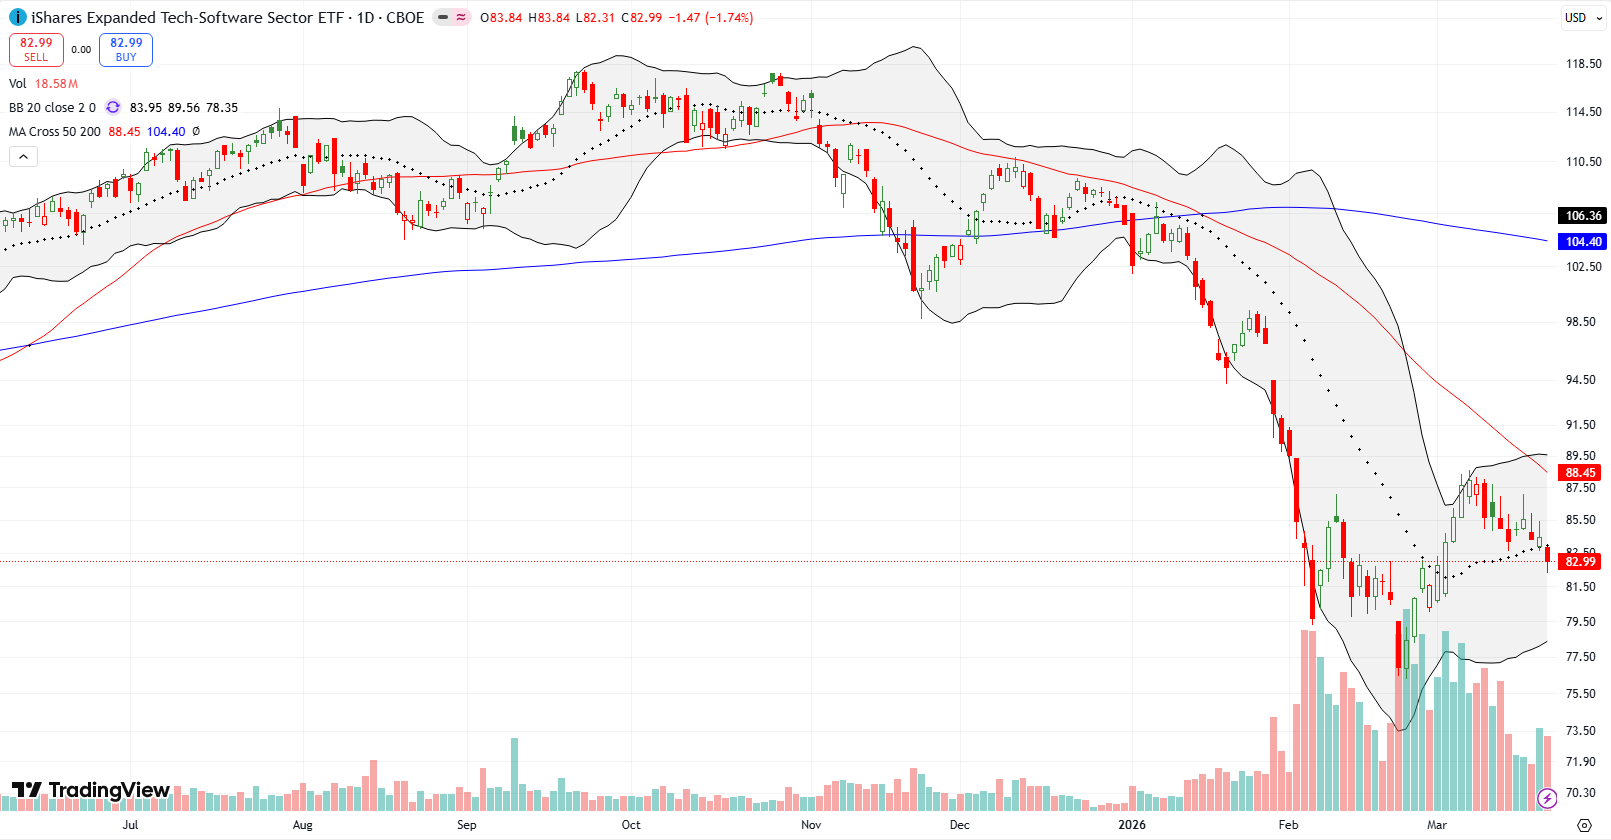Viewport: 1611px width, 840px height.
Task: Click the SELL 82.99 button
Action: tap(36, 49)
